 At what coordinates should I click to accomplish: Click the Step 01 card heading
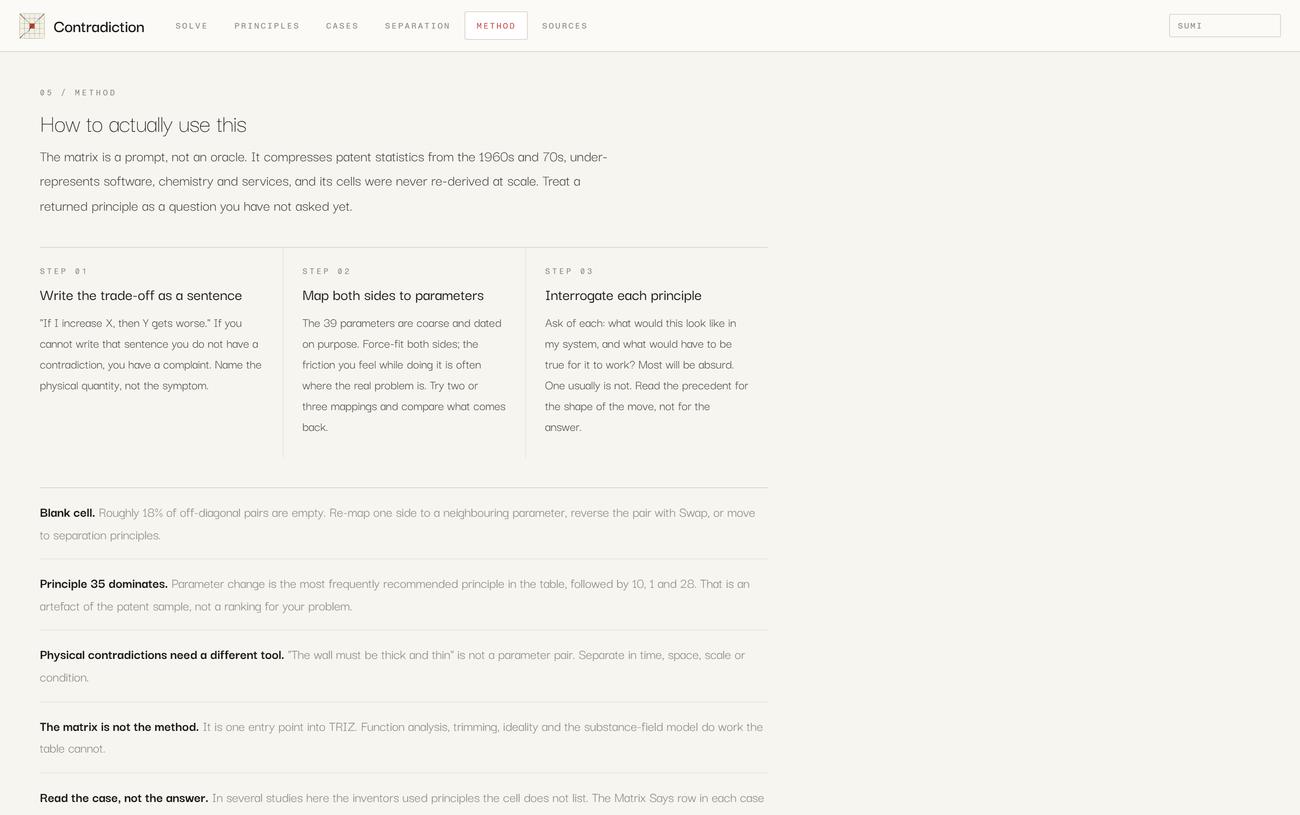141,295
